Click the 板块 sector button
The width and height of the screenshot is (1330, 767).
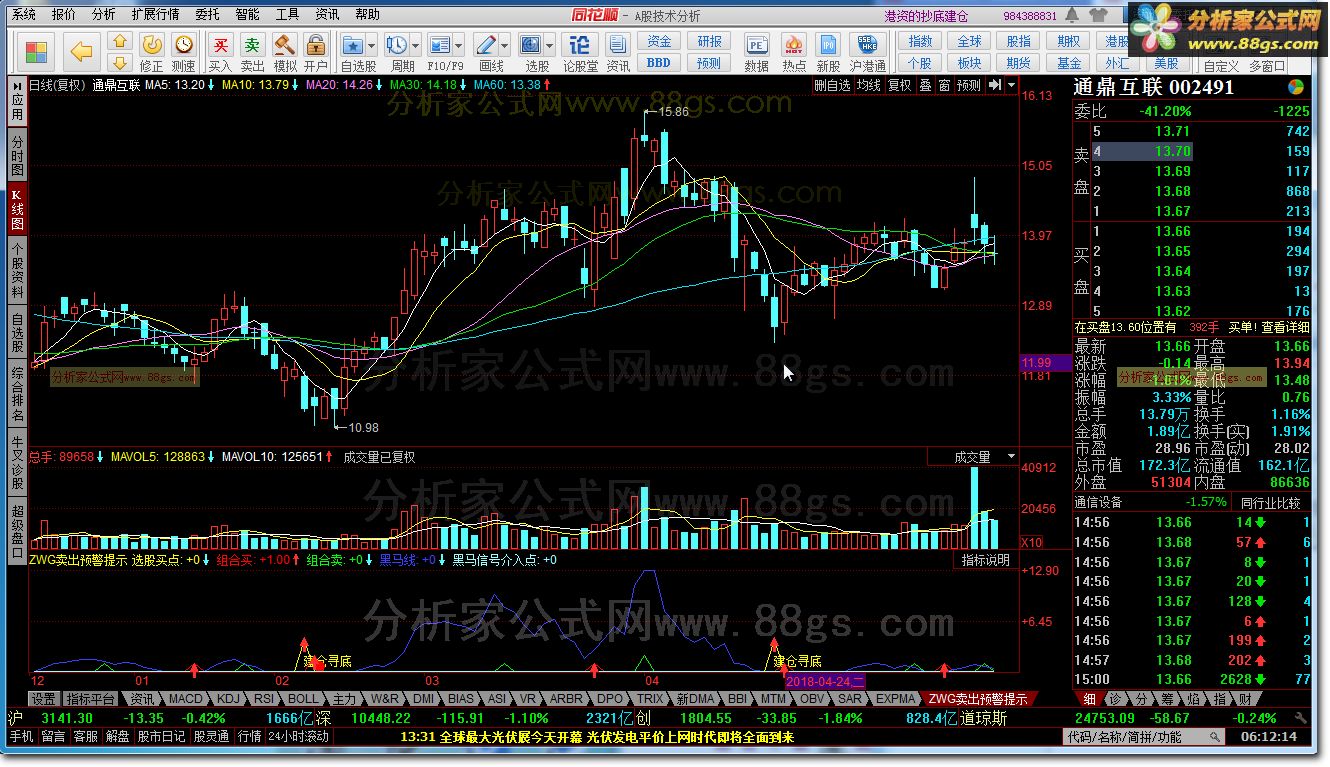pyautogui.click(x=970, y=62)
